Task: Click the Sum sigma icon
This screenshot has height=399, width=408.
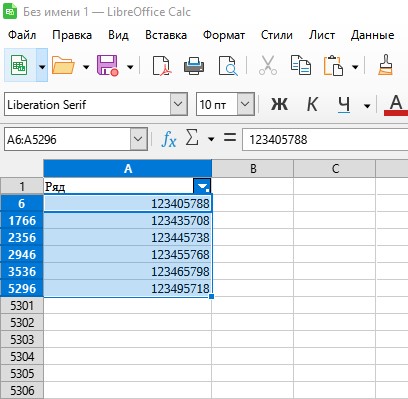Action: click(192, 138)
